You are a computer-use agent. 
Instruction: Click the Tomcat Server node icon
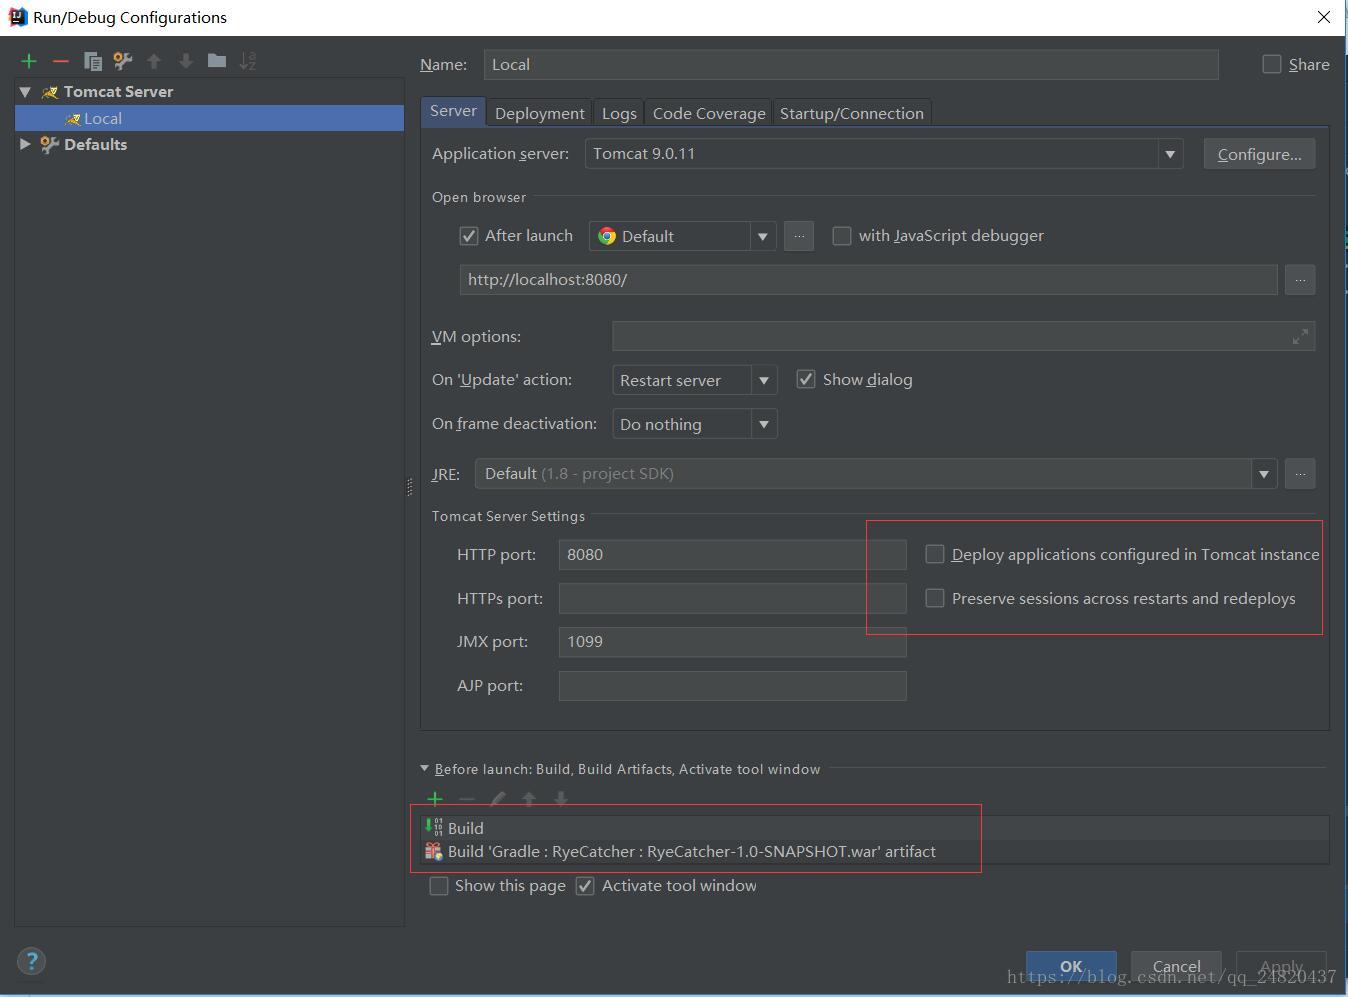coord(50,92)
